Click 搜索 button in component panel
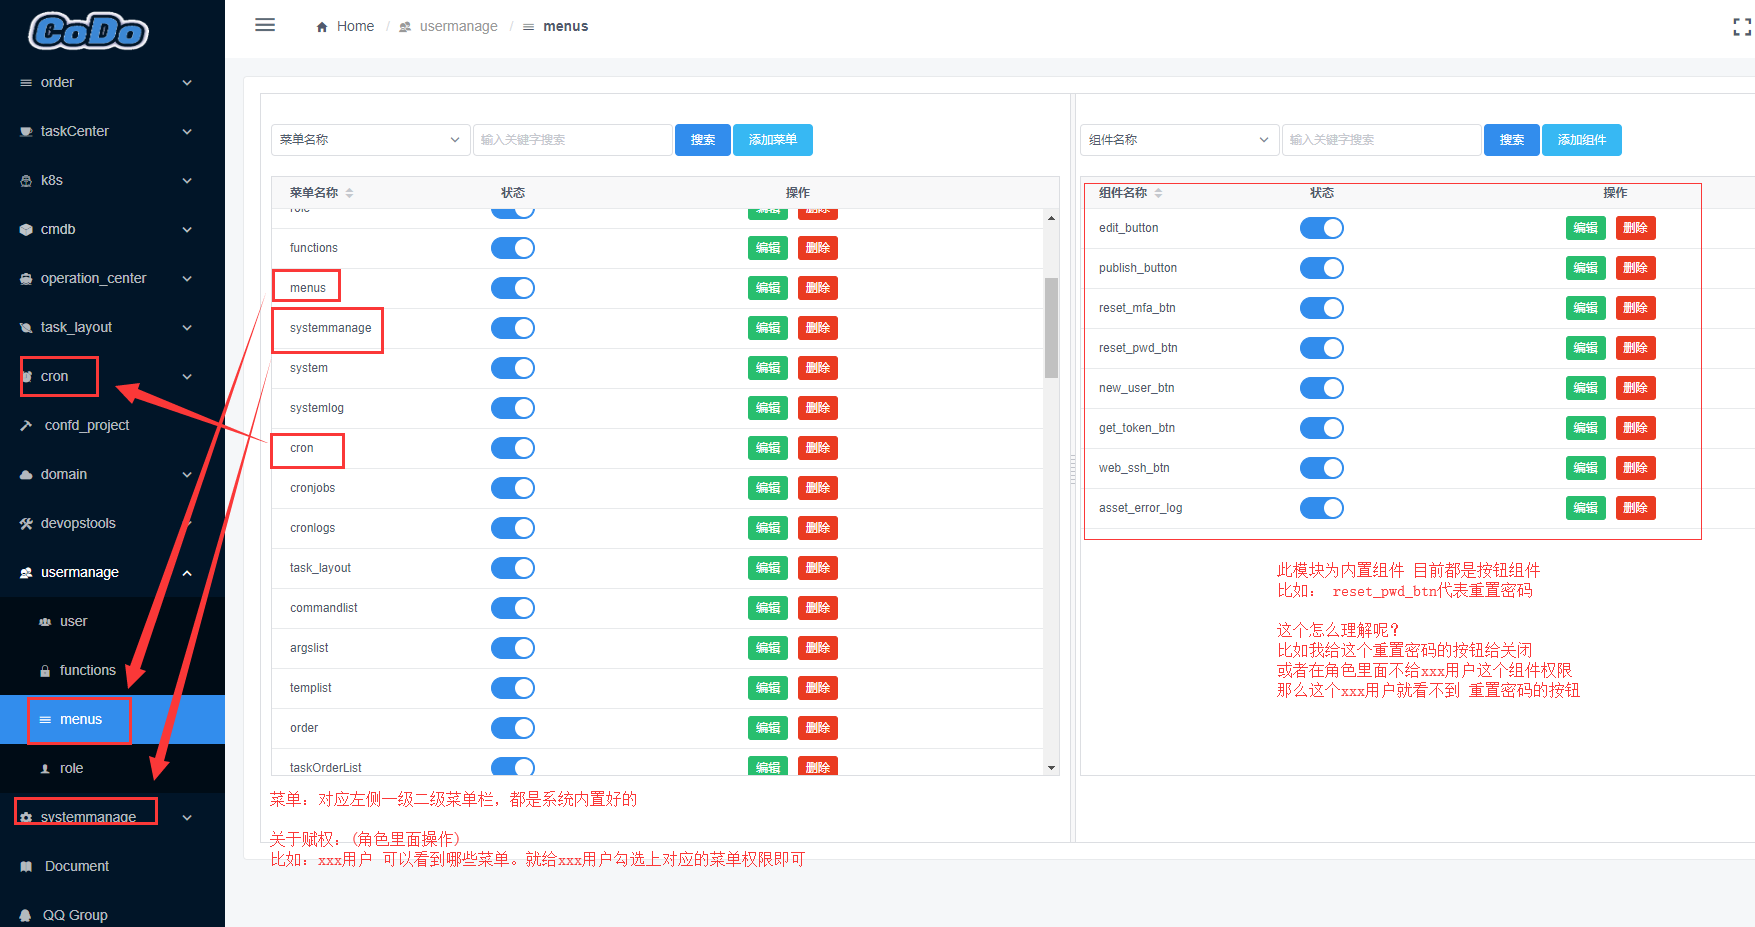The width and height of the screenshot is (1755, 927). tap(1512, 140)
